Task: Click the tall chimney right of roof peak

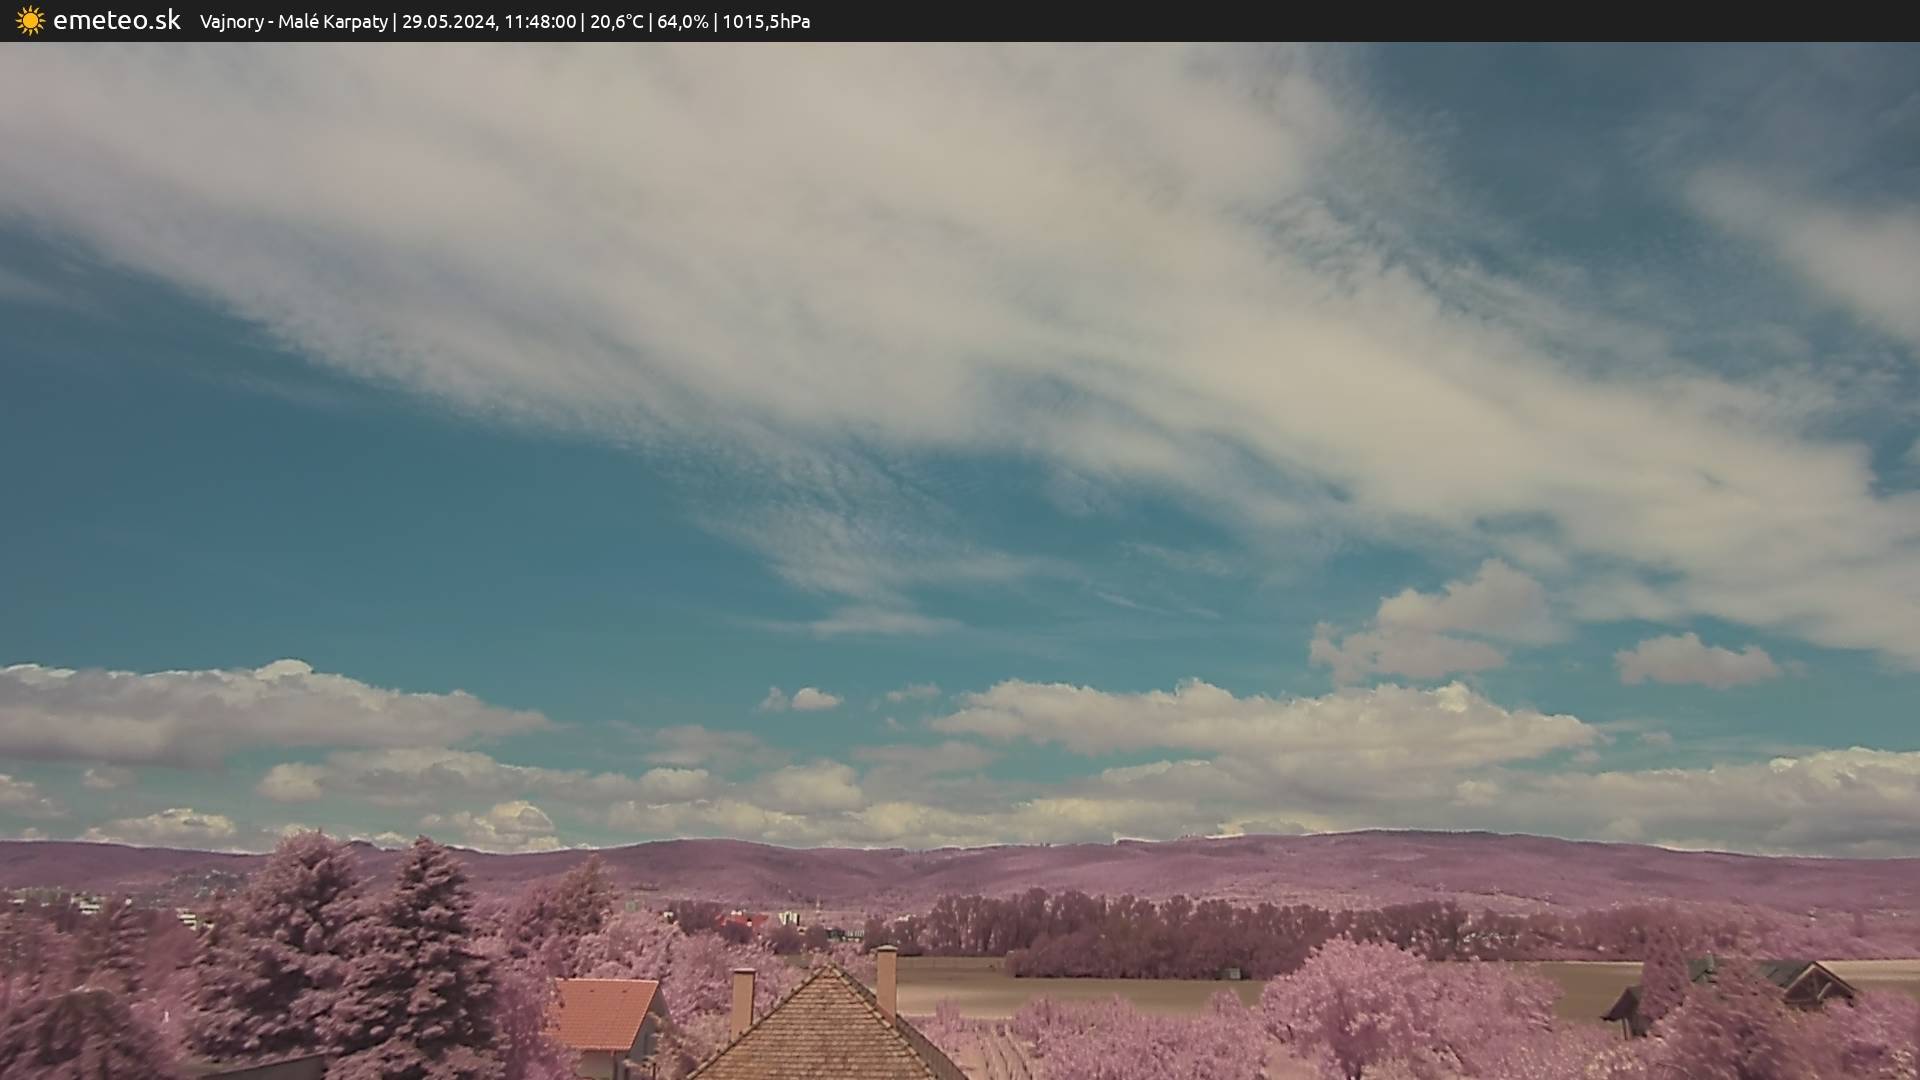Action: click(x=886, y=980)
